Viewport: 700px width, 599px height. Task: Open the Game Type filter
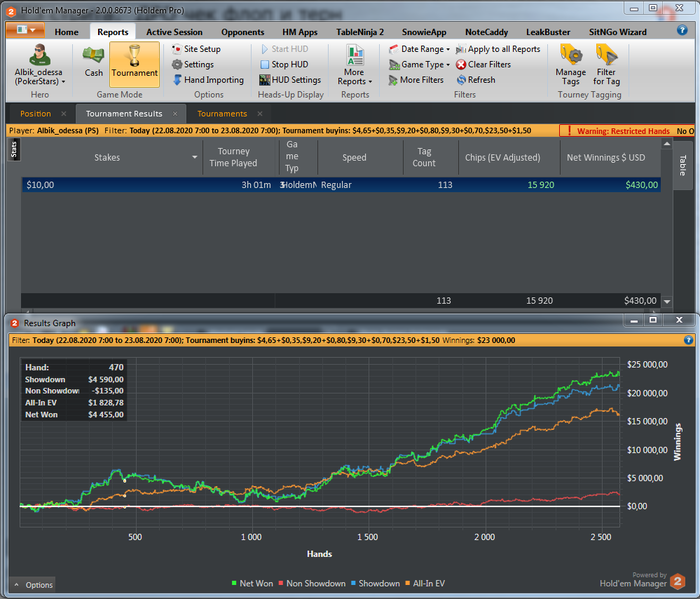[x=419, y=64]
